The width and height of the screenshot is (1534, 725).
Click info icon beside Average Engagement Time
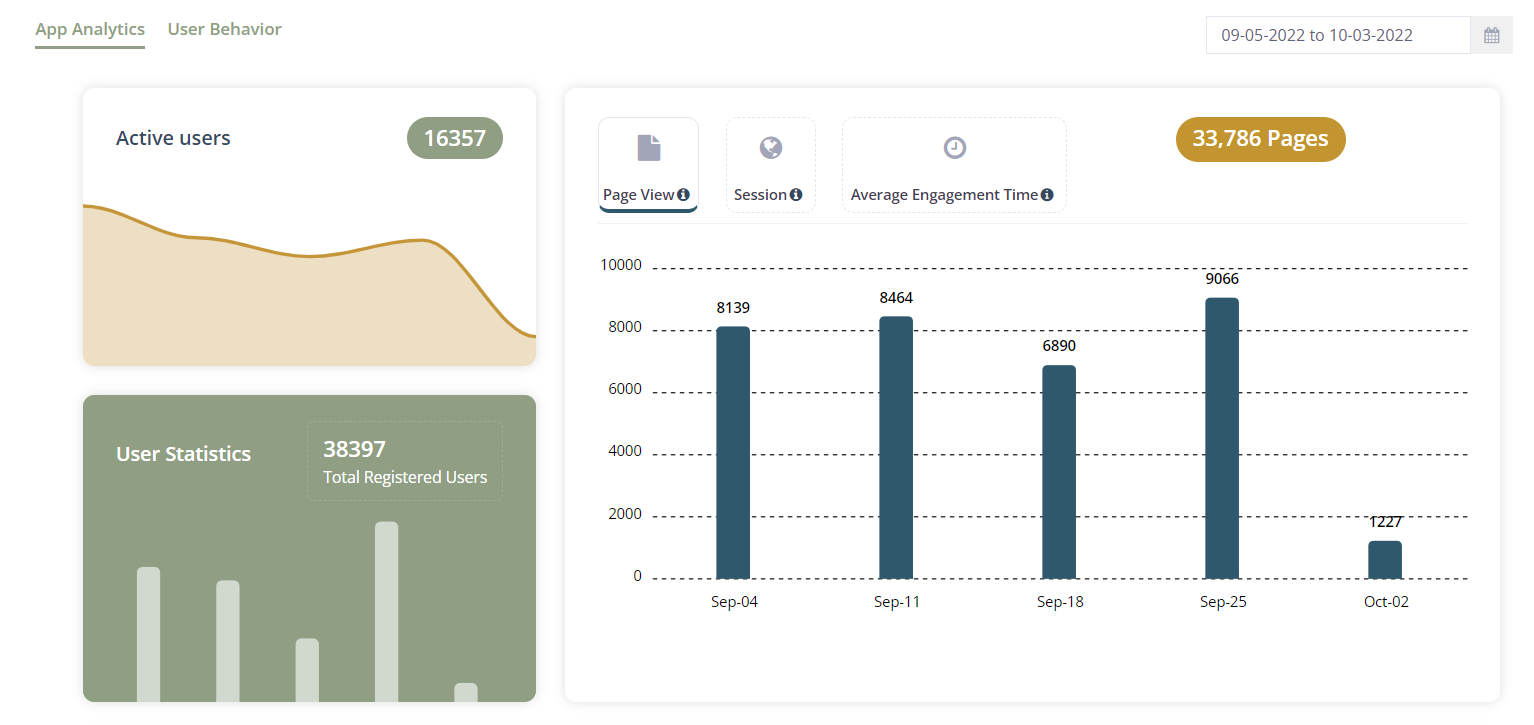point(1047,195)
